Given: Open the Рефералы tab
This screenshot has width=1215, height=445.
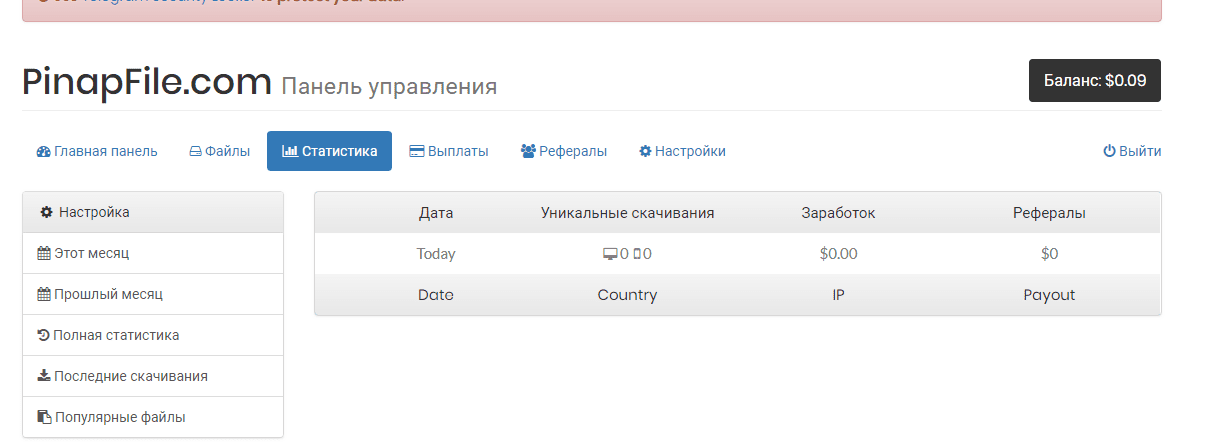Looking at the screenshot, I should pyautogui.click(x=564, y=151).
